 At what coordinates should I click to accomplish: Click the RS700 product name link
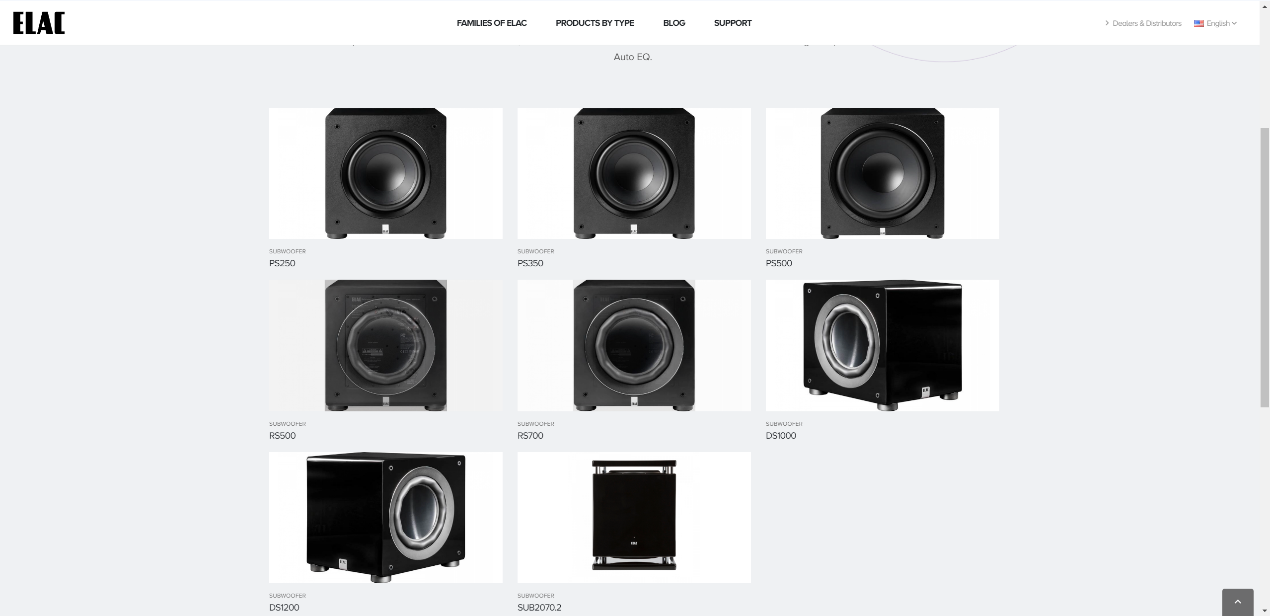point(530,436)
